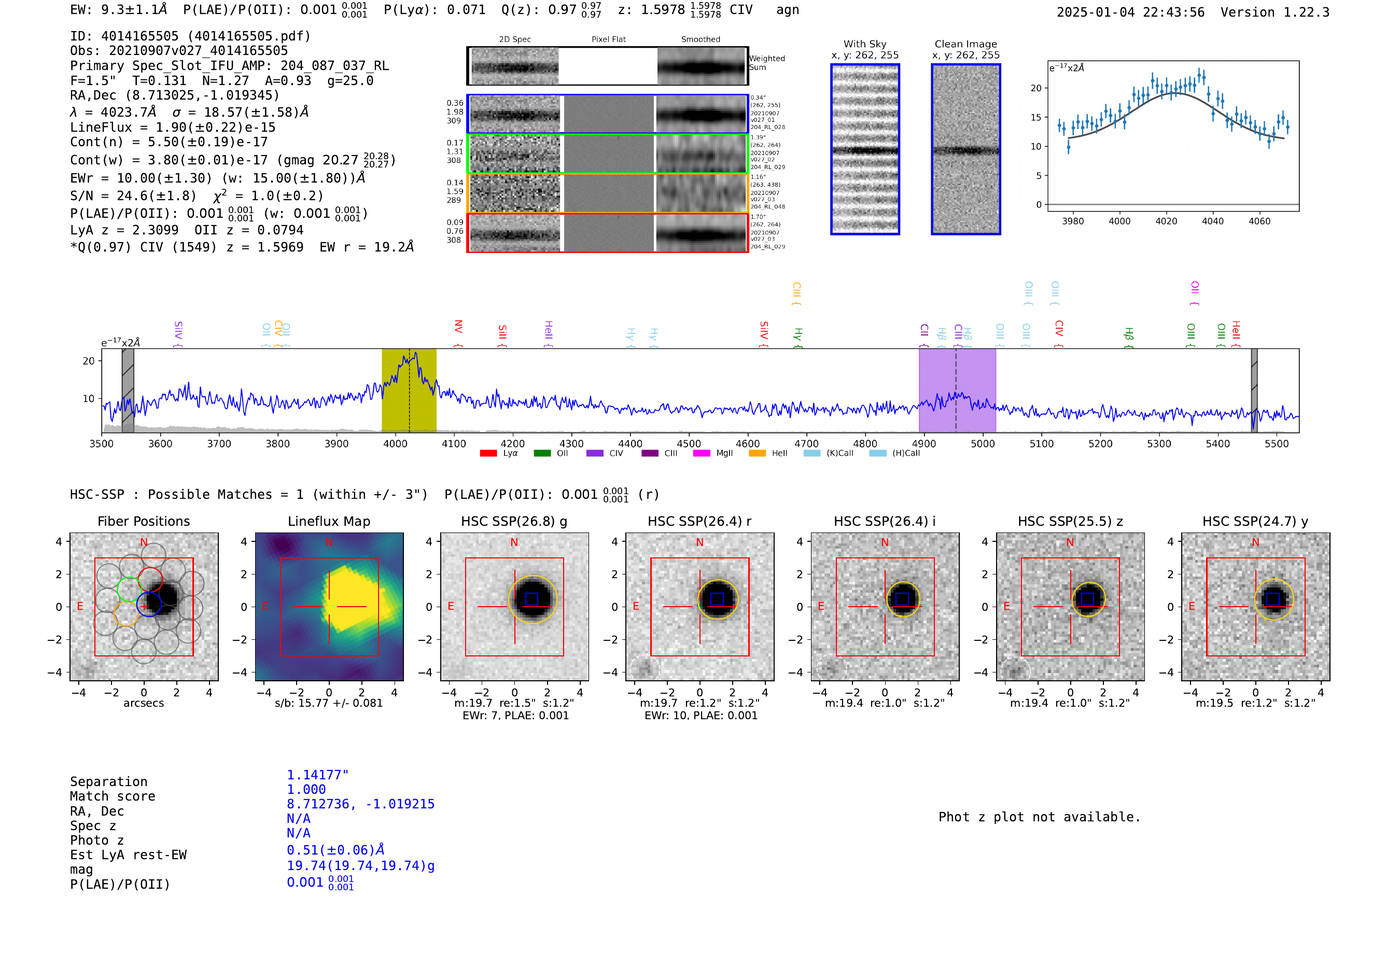Click the Obs: 20210907v027_4014165505 line

(x=179, y=50)
